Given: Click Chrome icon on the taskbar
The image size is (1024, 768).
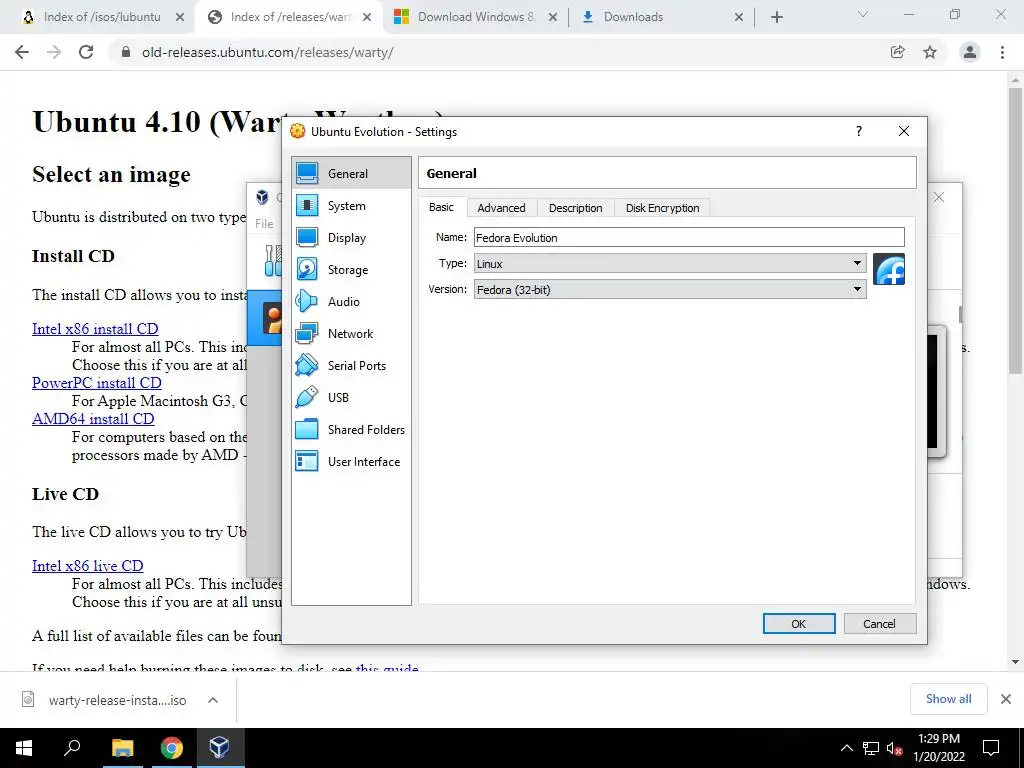Looking at the screenshot, I should 172,748.
